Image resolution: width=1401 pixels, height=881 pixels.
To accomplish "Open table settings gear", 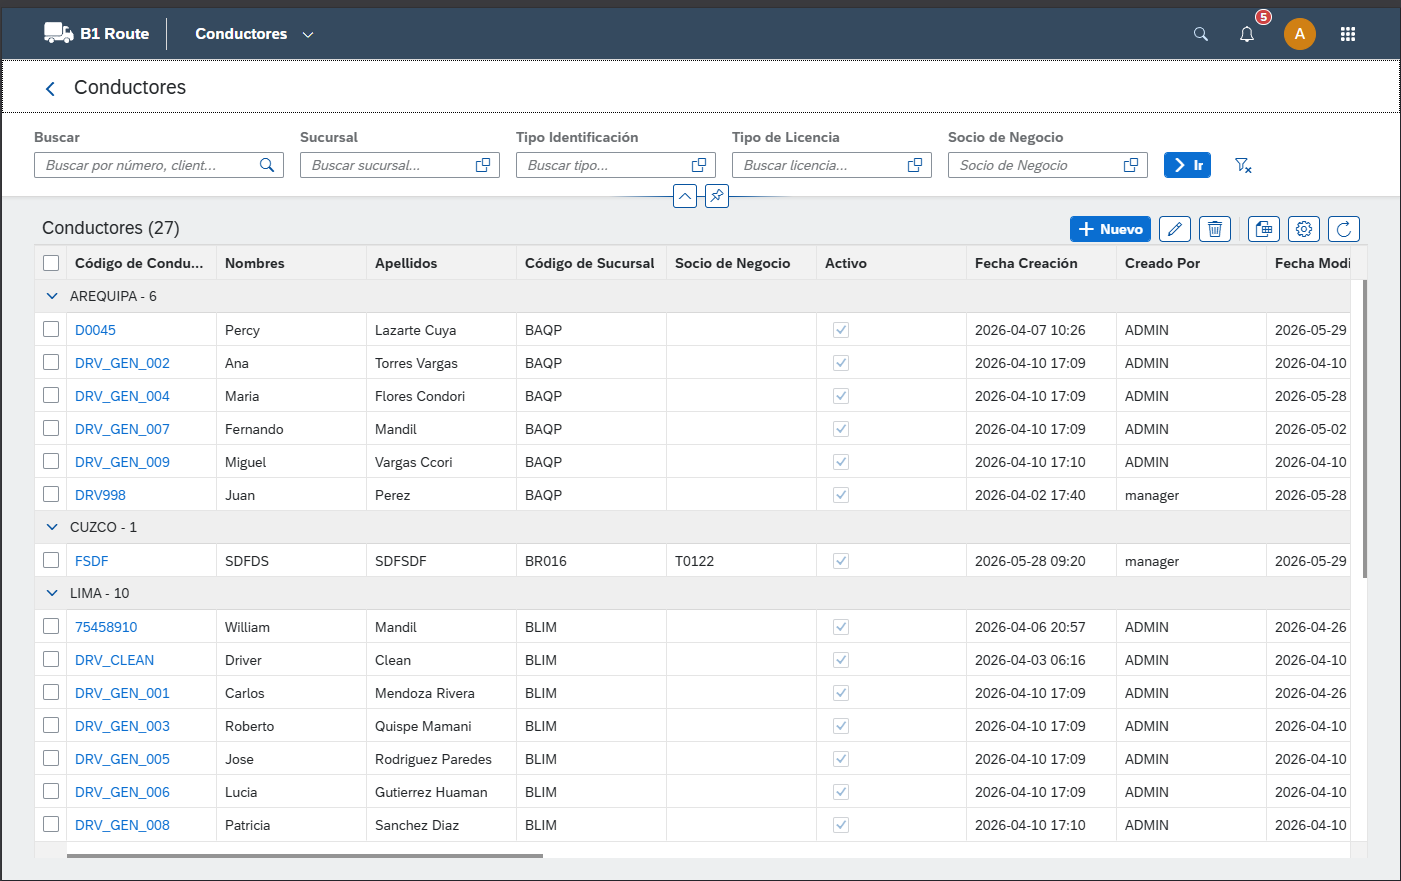I will tap(1304, 229).
